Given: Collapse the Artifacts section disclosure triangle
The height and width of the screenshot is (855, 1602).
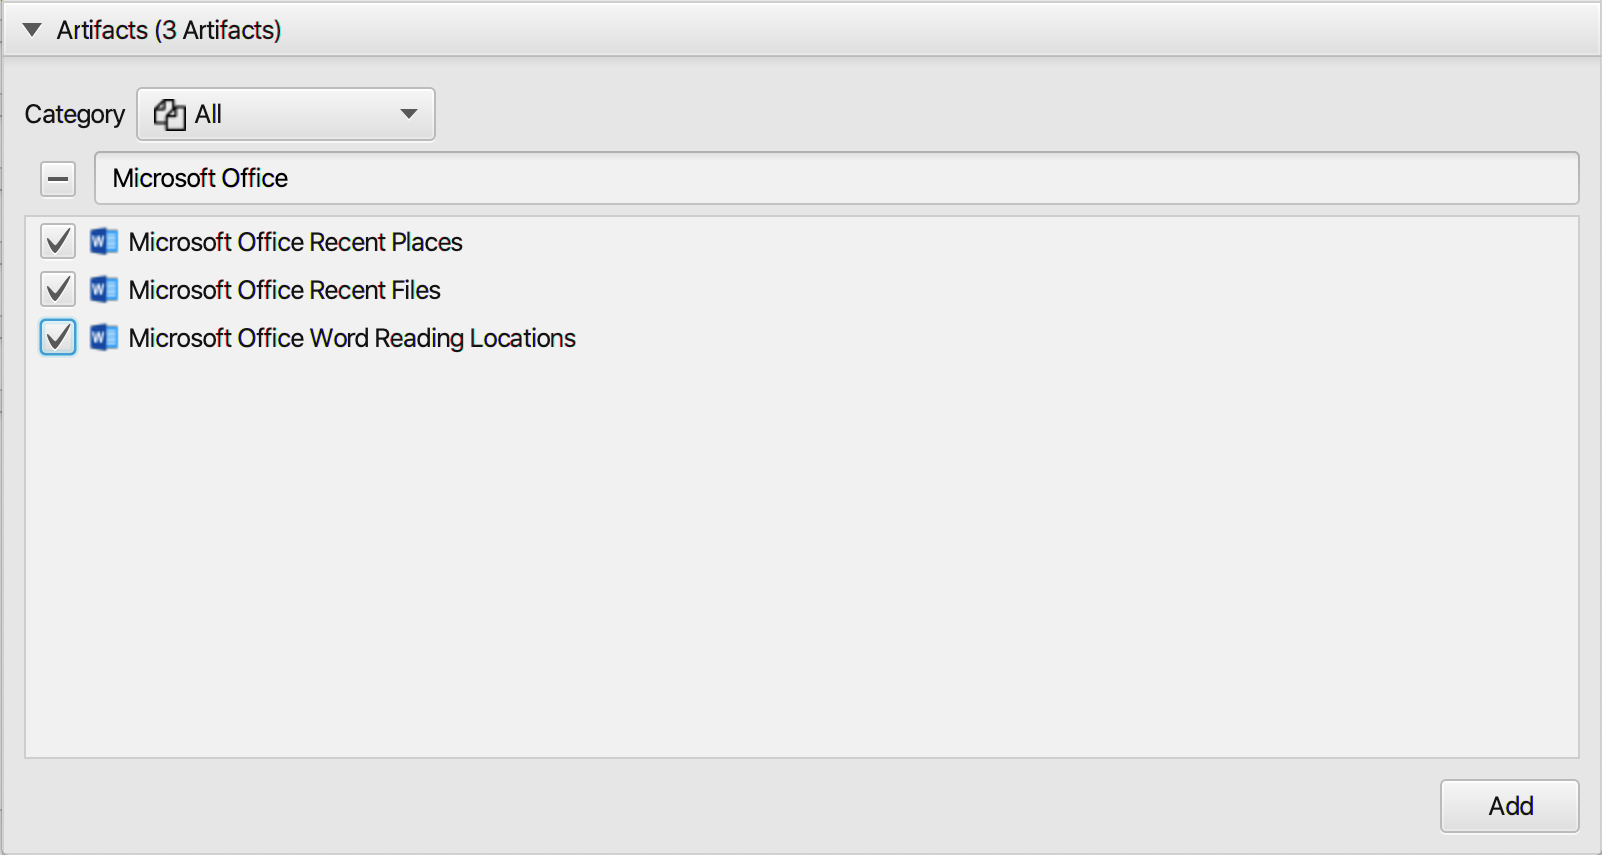Looking at the screenshot, I should coord(32,30).
